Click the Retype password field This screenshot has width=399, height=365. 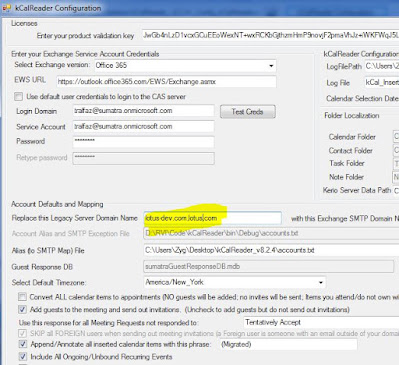pyautogui.click(x=143, y=158)
